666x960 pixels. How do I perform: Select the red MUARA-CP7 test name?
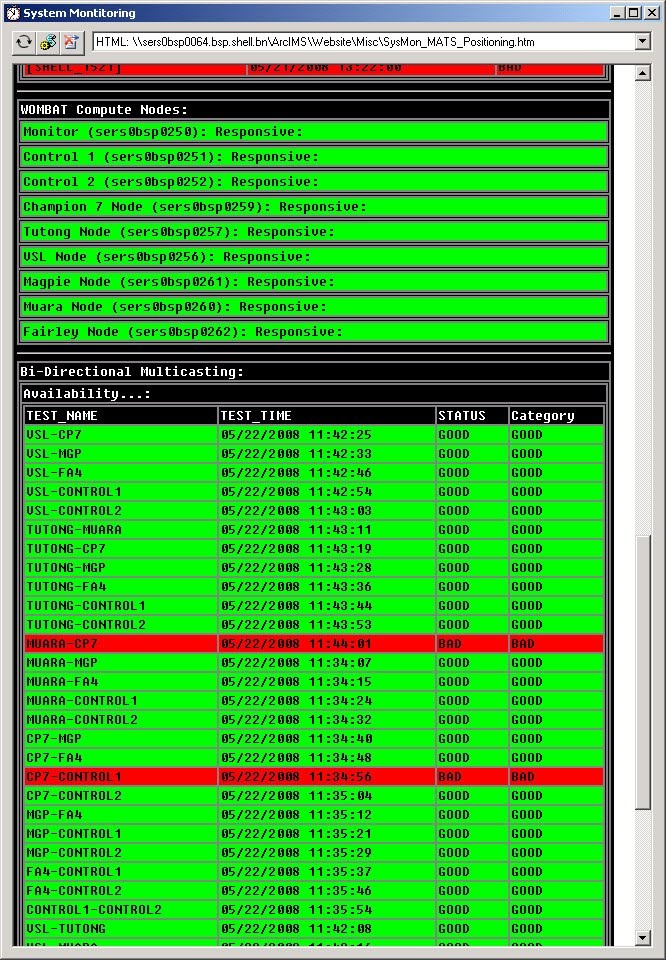[x=62, y=643]
